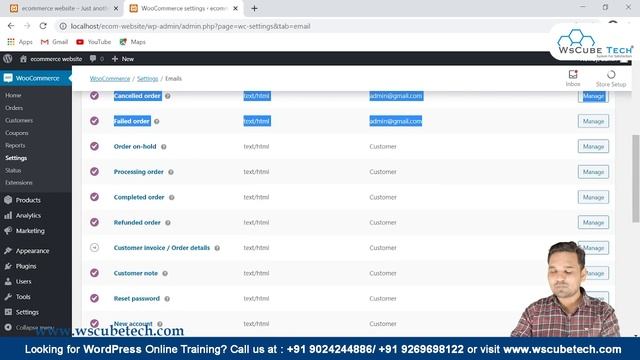This screenshot has width=640, height=360.
Task: Select WooCommerce in the sidebar
Action: pyautogui.click(x=36, y=78)
